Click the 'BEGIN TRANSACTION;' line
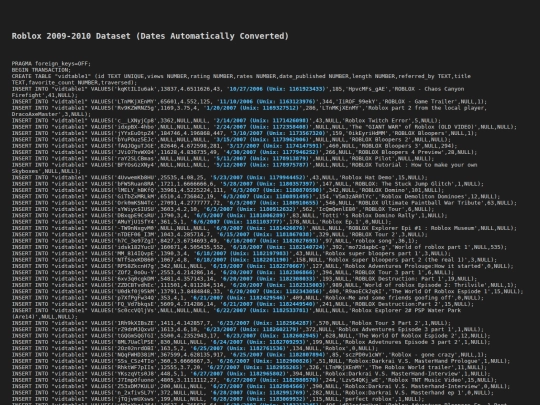This screenshot has width=540, height=405. [41, 70]
